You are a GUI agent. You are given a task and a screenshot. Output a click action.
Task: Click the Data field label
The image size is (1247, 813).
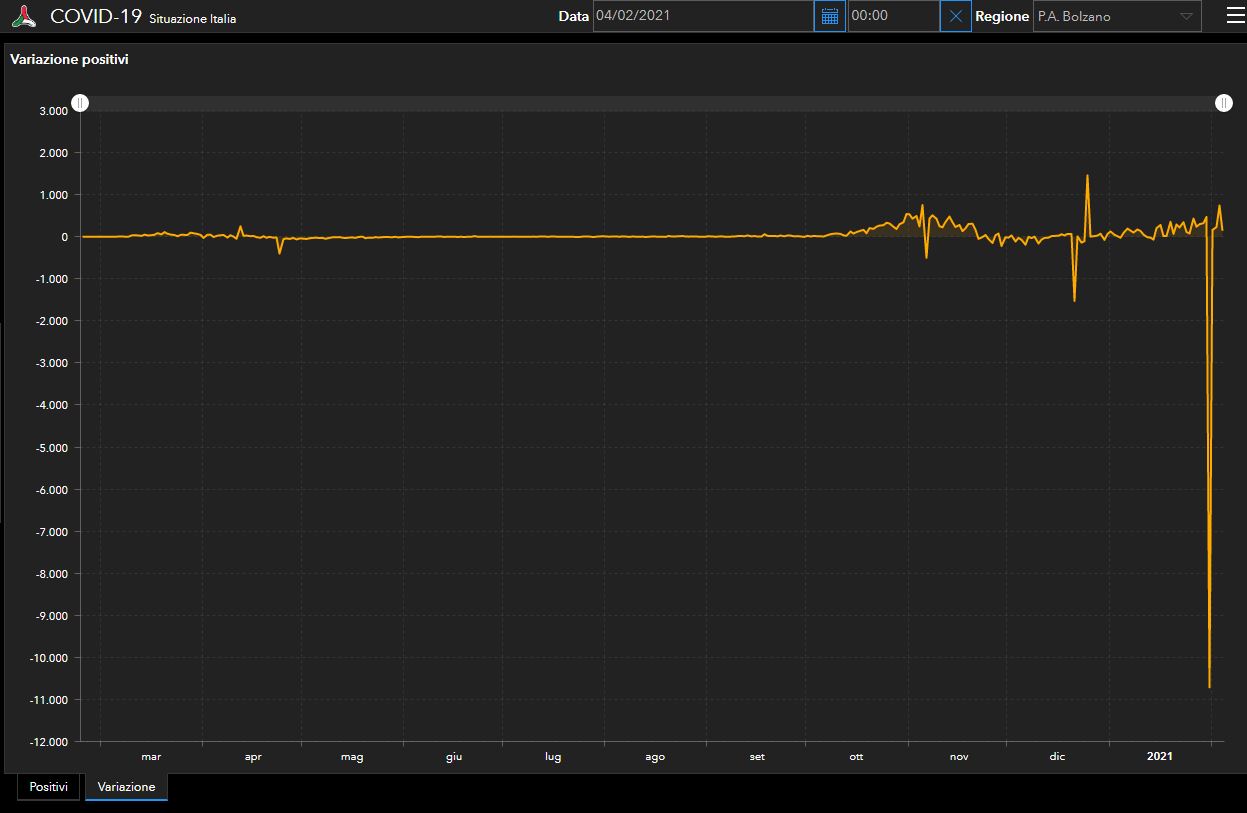[573, 16]
